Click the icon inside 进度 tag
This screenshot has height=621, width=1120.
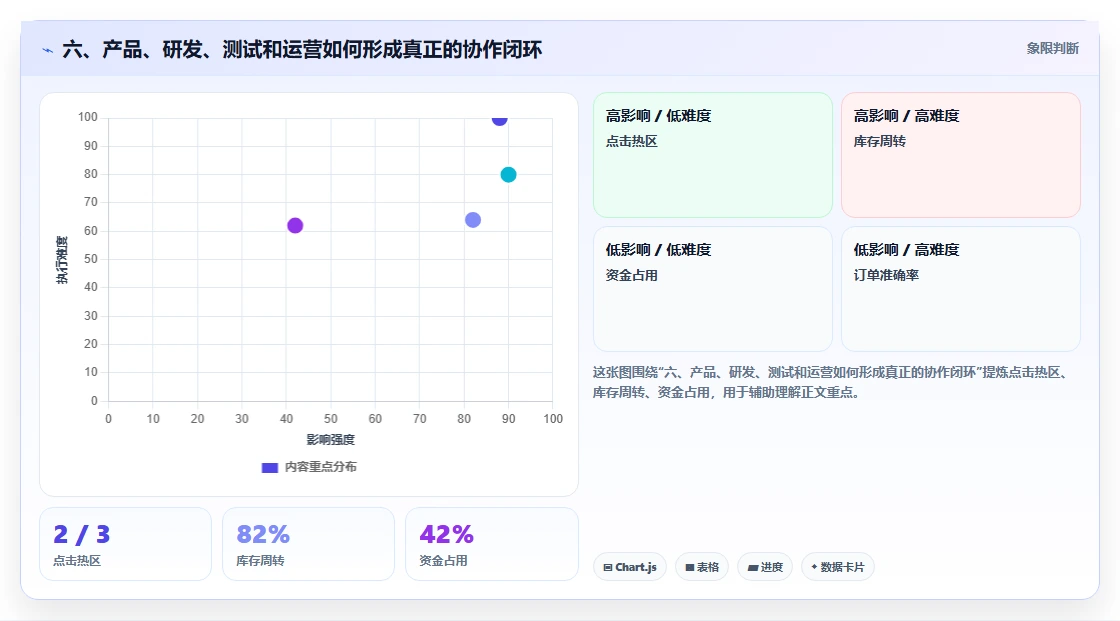pos(753,567)
